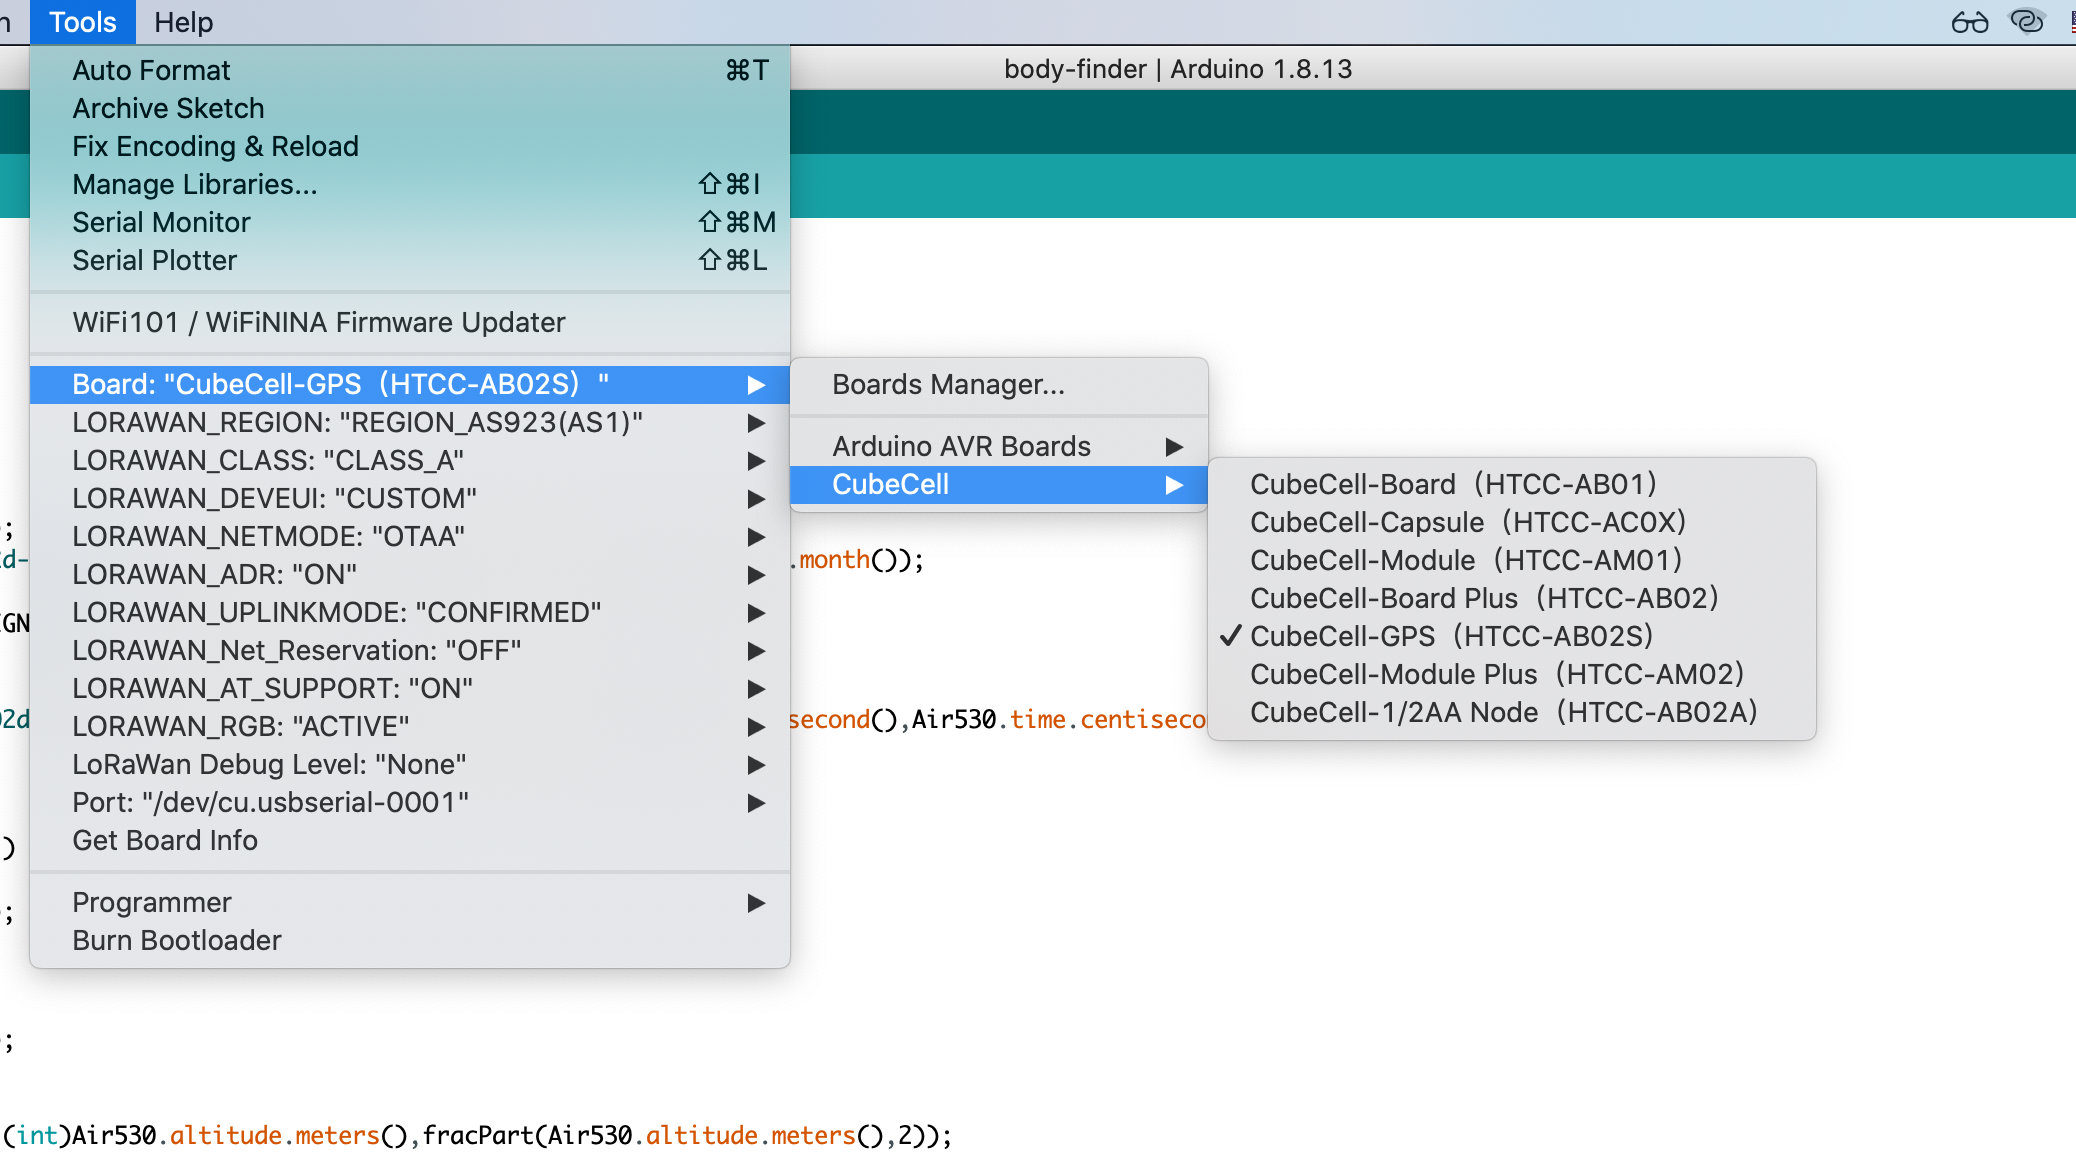2076x1170 pixels.
Task: Open Boards Manager
Action: coord(948,384)
